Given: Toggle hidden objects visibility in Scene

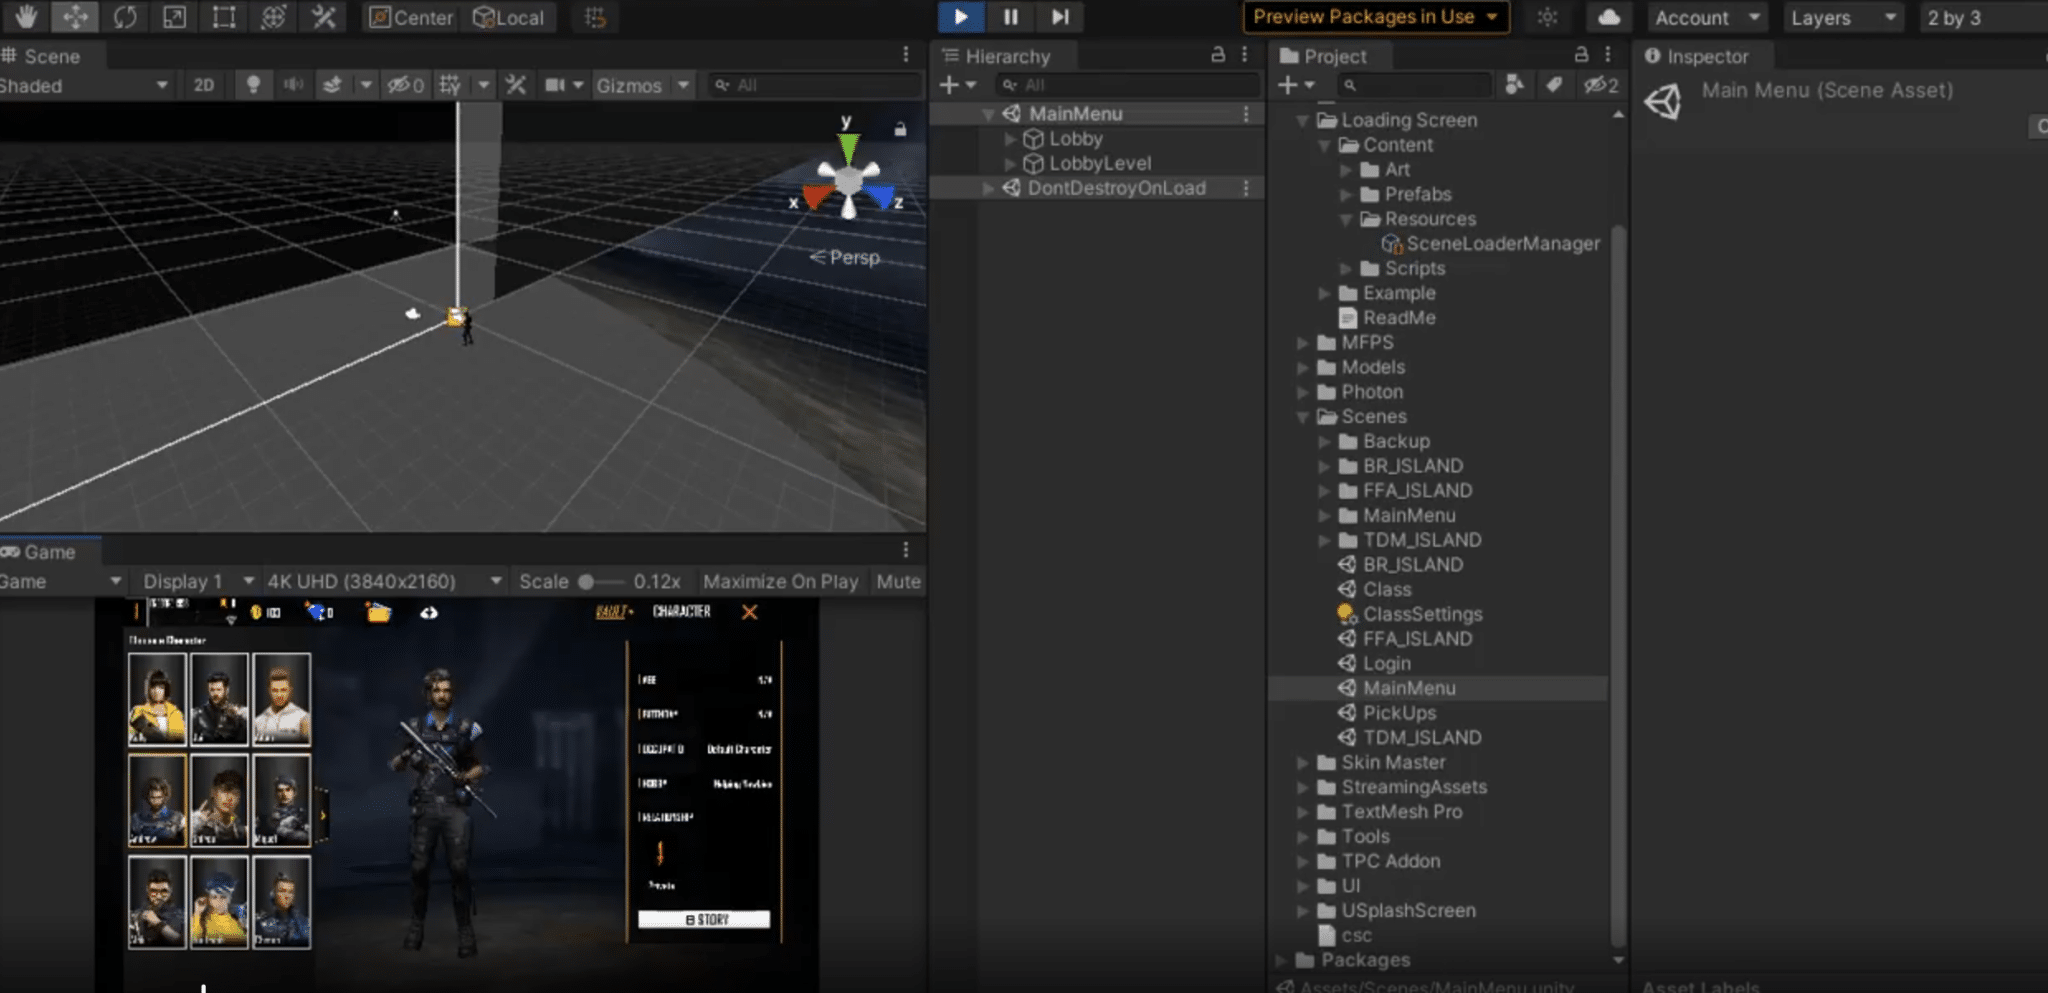Looking at the screenshot, I should pyautogui.click(x=406, y=85).
